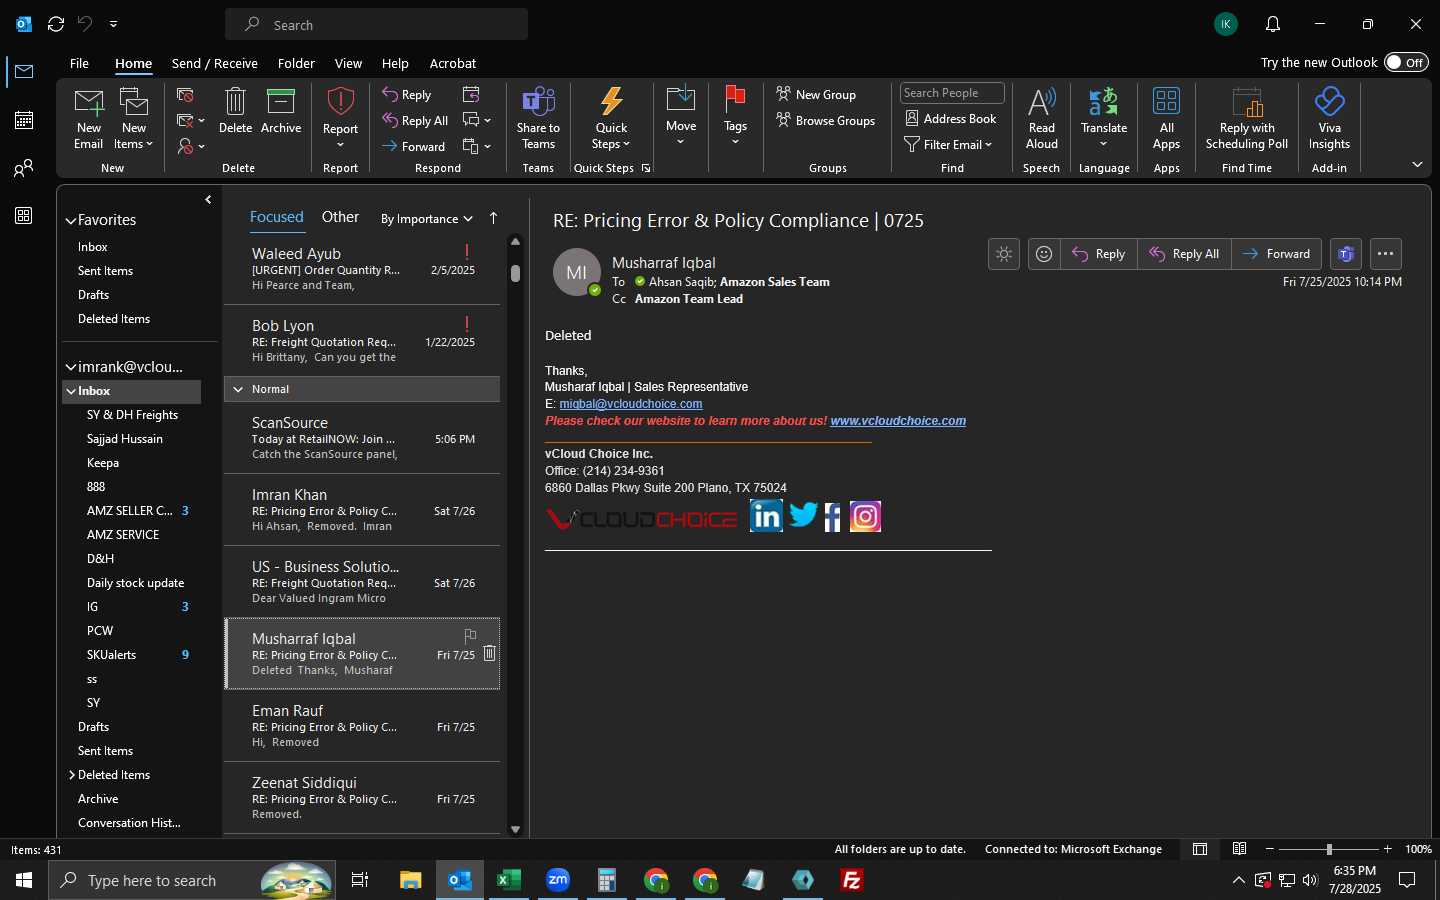Flag the Musharraf Iqbal message
Image resolution: width=1440 pixels, height=900 pixels.
click(x=470, y=635)
